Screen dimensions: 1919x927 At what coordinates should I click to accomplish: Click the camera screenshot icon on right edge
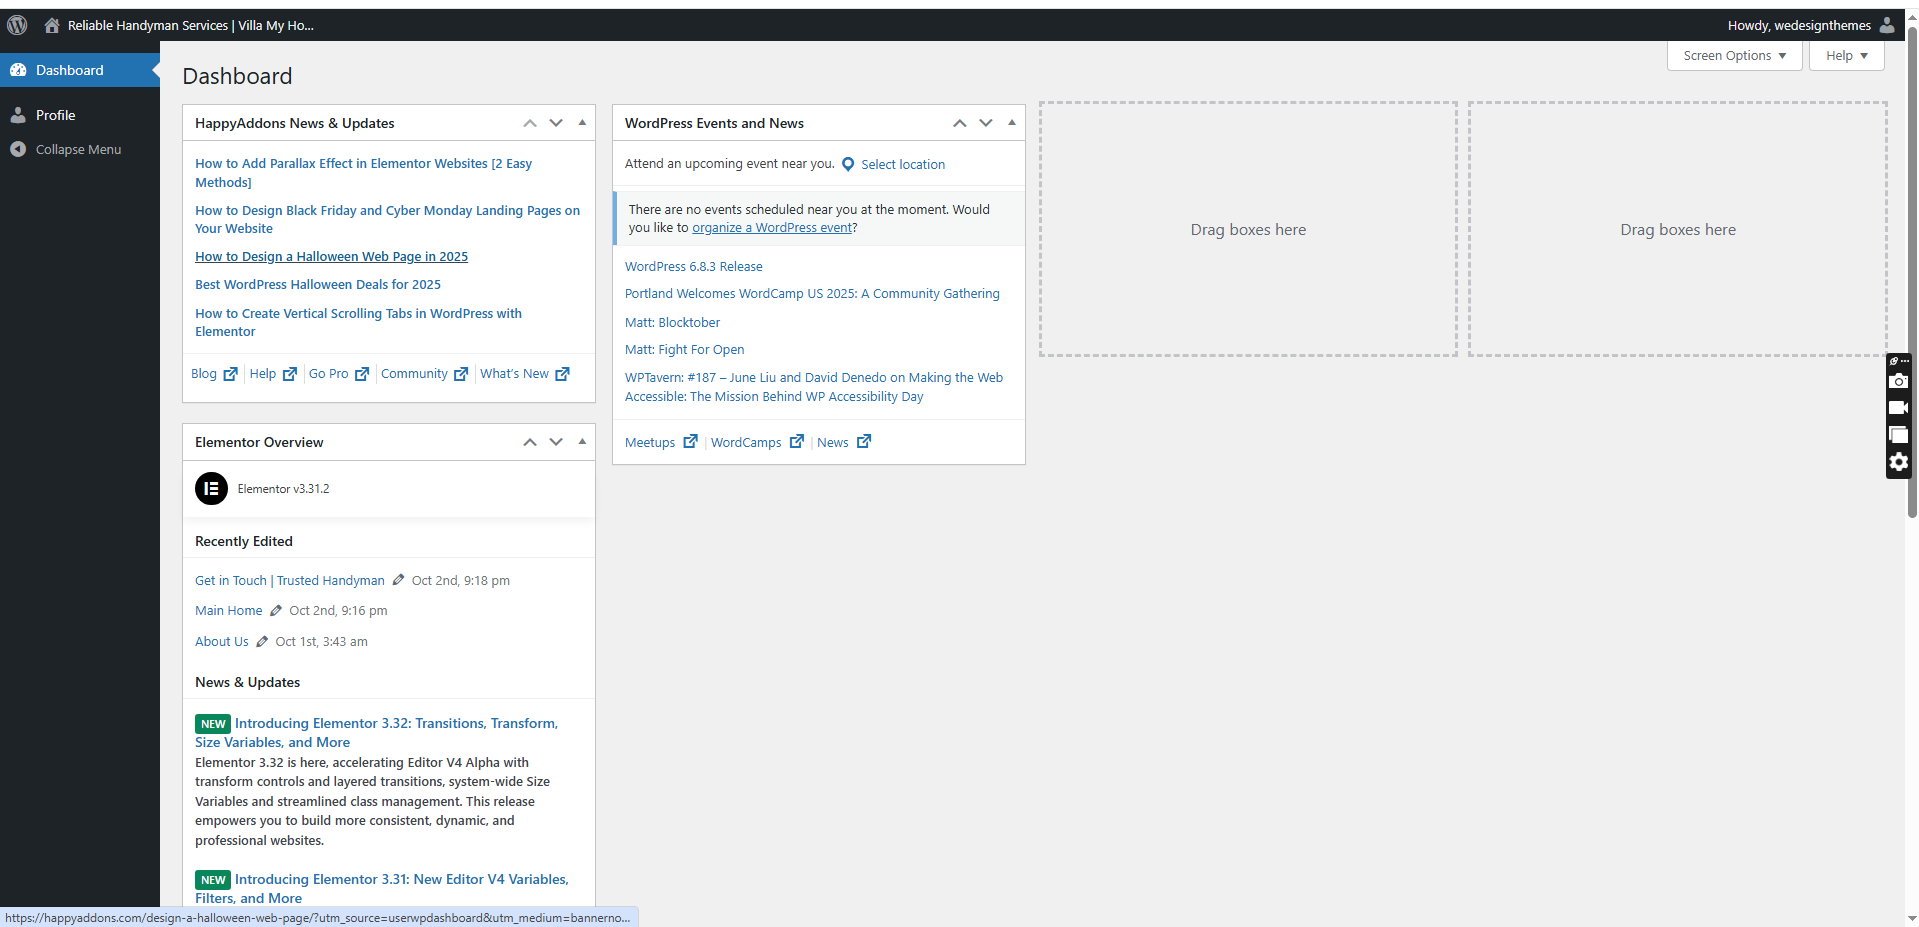pyautogui.click(x=1898, y=381)
